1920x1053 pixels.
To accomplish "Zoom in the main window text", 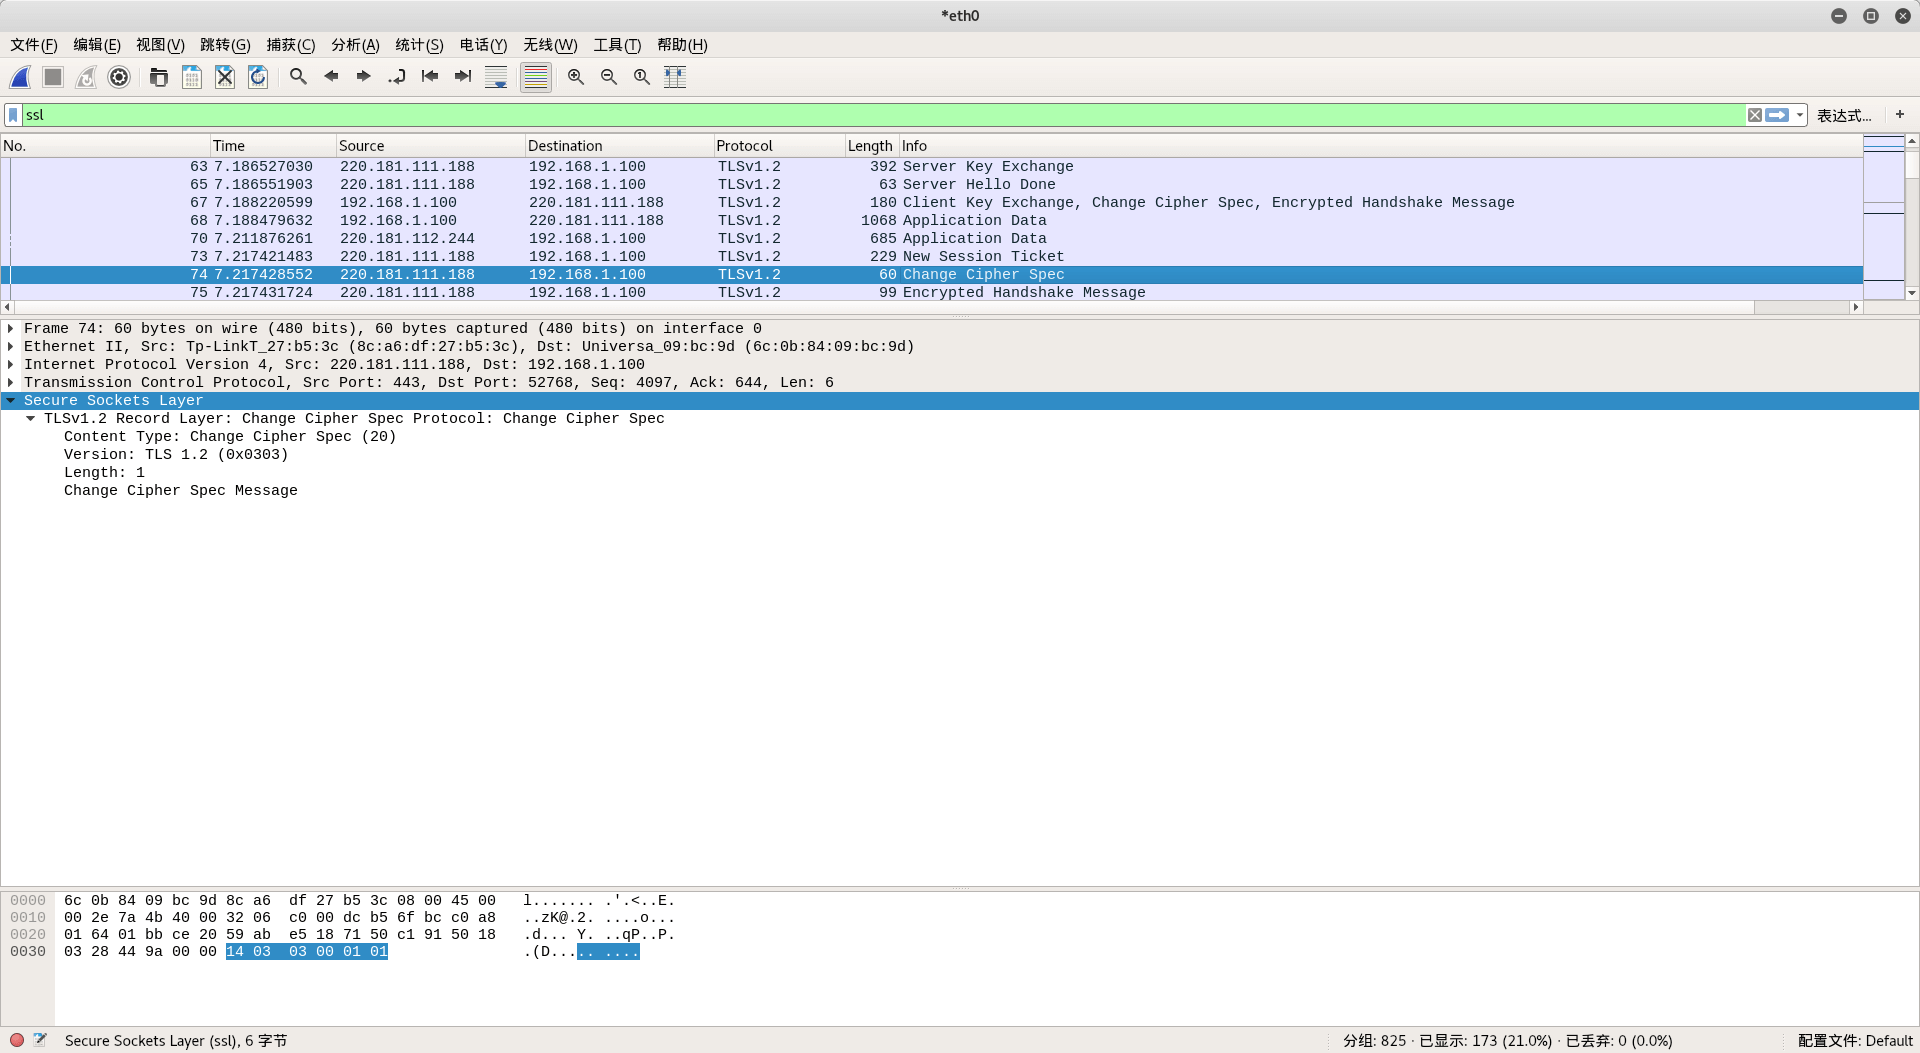I will tap(576, 77).
